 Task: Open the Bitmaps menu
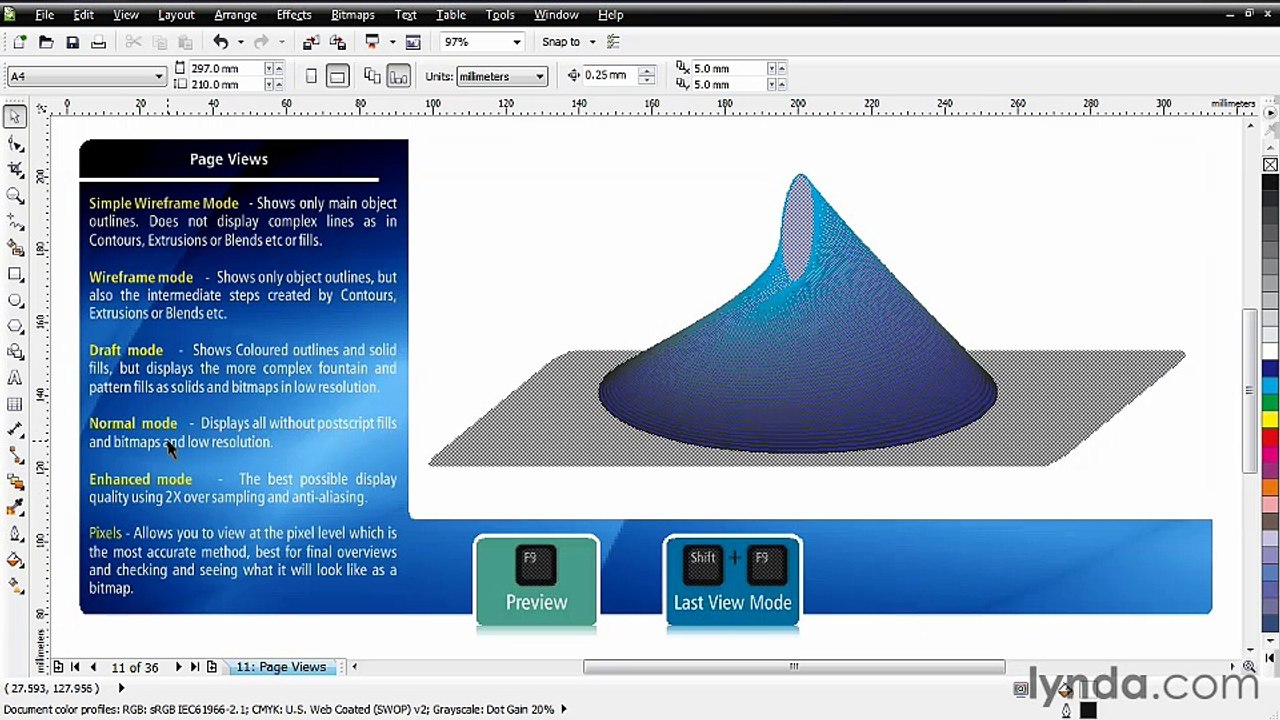click(353, 15)
